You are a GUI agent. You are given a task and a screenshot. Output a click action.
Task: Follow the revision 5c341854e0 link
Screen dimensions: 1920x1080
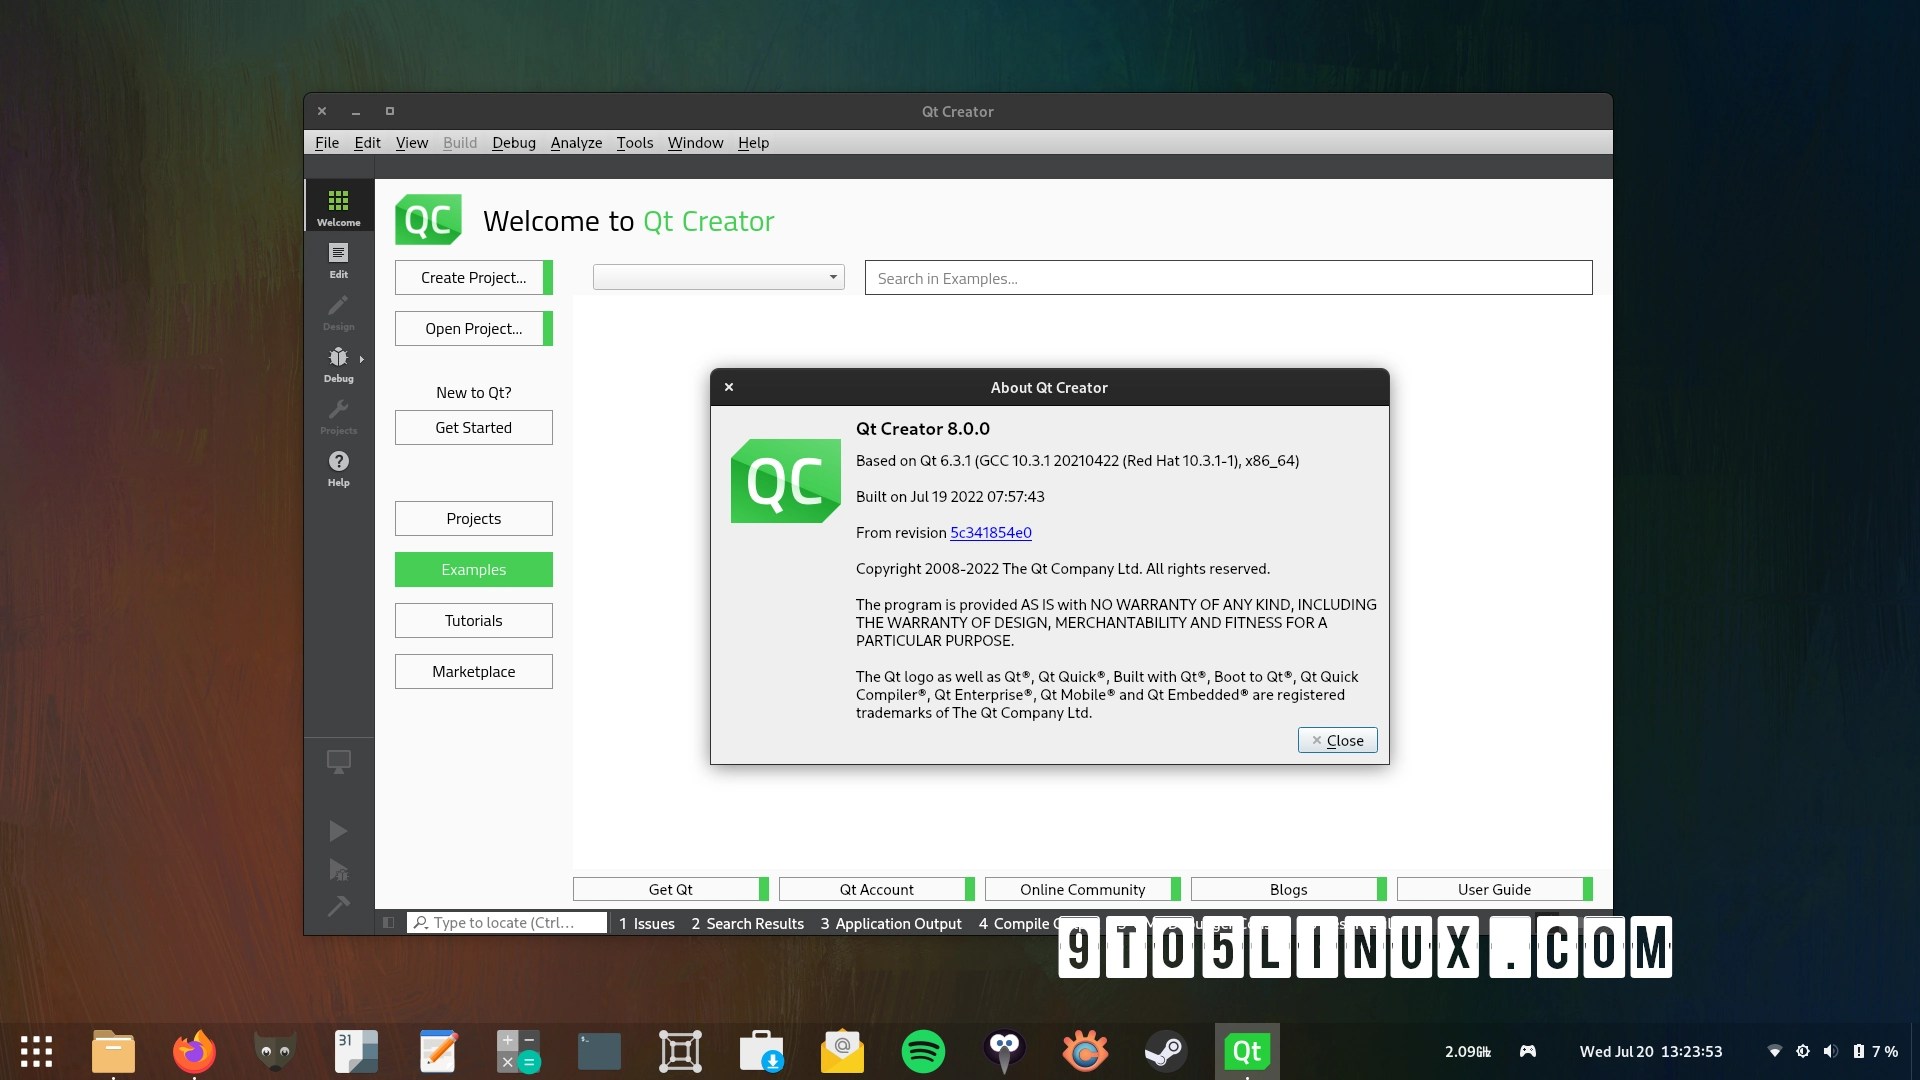click(x=990, y=533)
